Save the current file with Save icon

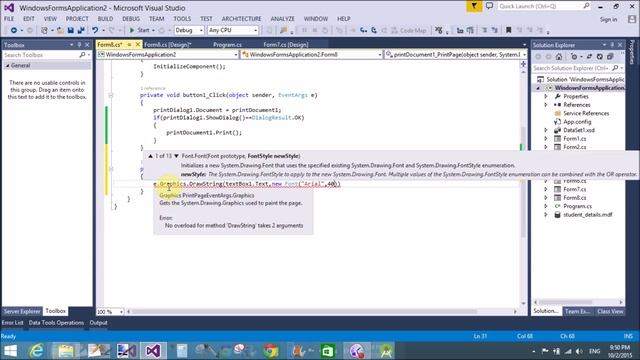pyautogui.click(x=71, y=30)
